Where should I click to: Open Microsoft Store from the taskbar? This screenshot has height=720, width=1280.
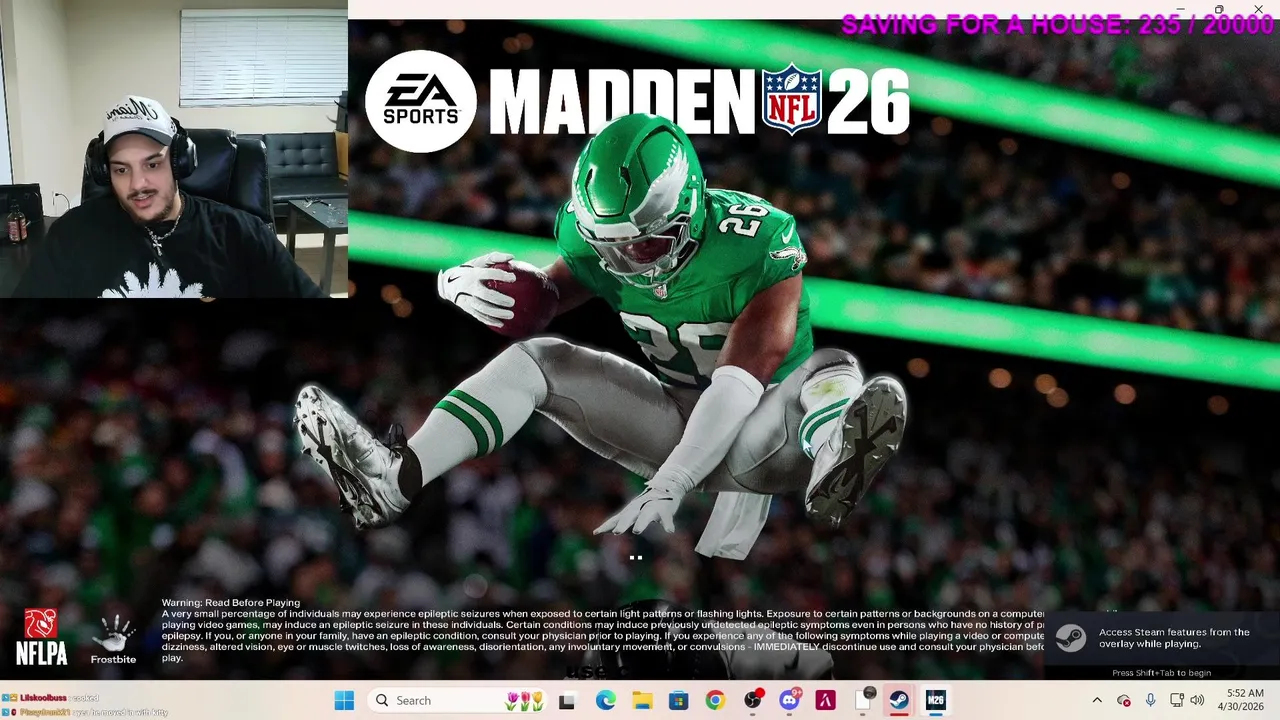click(678, 700)
